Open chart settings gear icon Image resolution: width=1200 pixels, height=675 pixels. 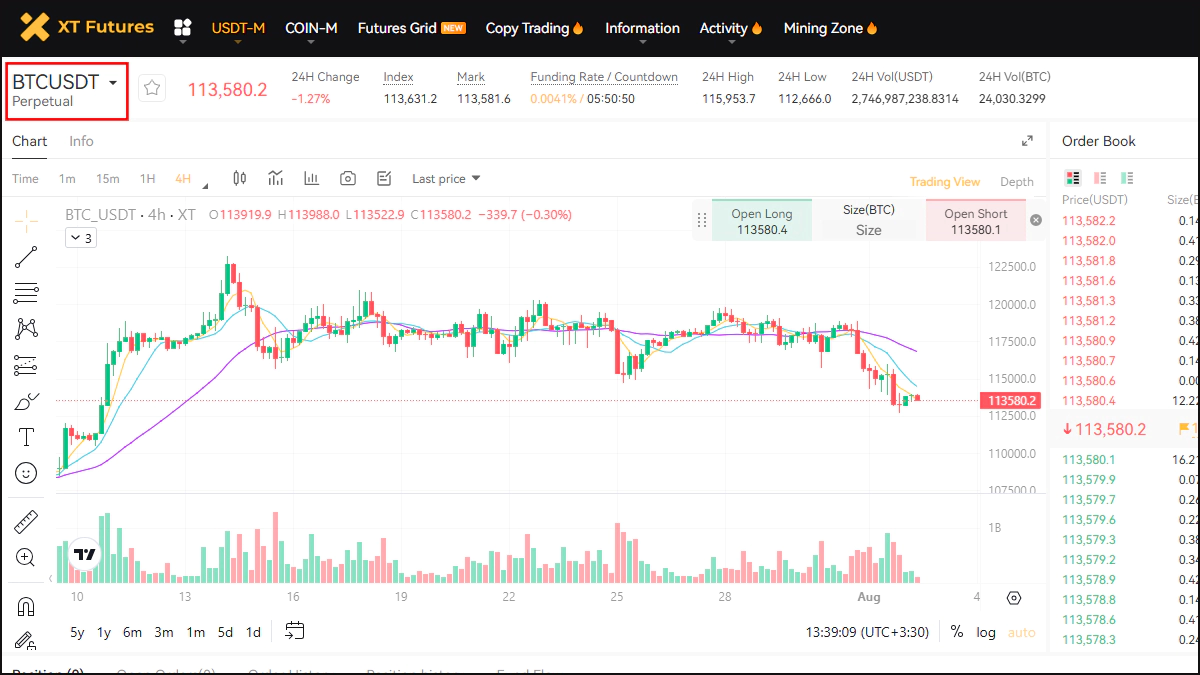[x=1014, y=598]
